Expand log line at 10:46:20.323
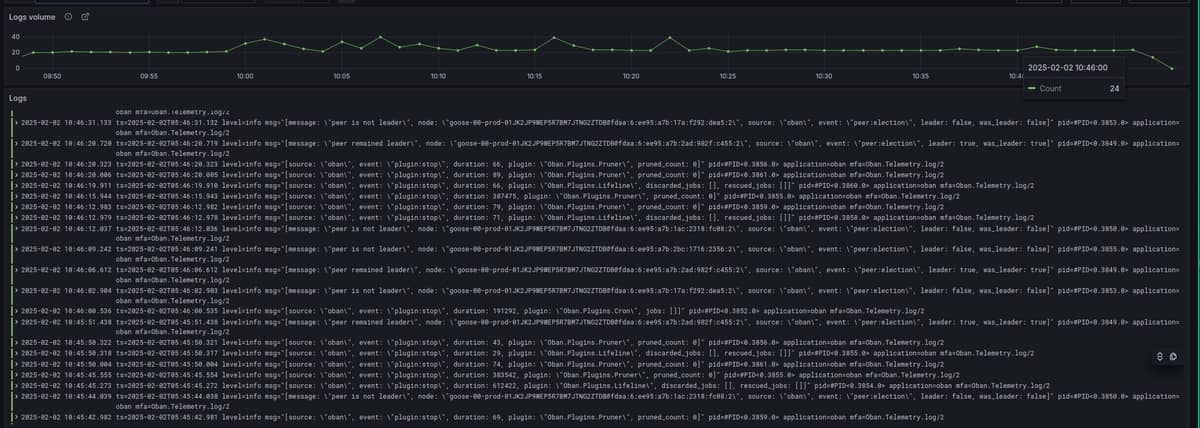1200x428 pixels. [15, 162]
